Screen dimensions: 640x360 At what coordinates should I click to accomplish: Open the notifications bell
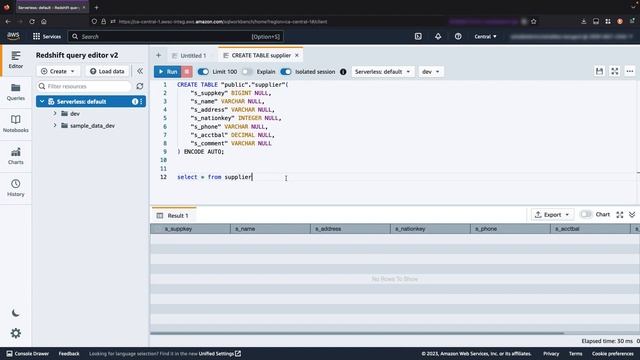point(438,36)
